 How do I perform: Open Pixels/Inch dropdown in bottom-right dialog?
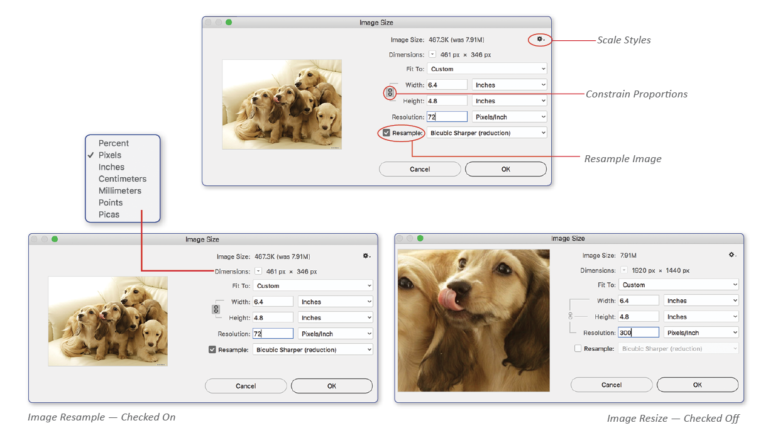point(701,332)
